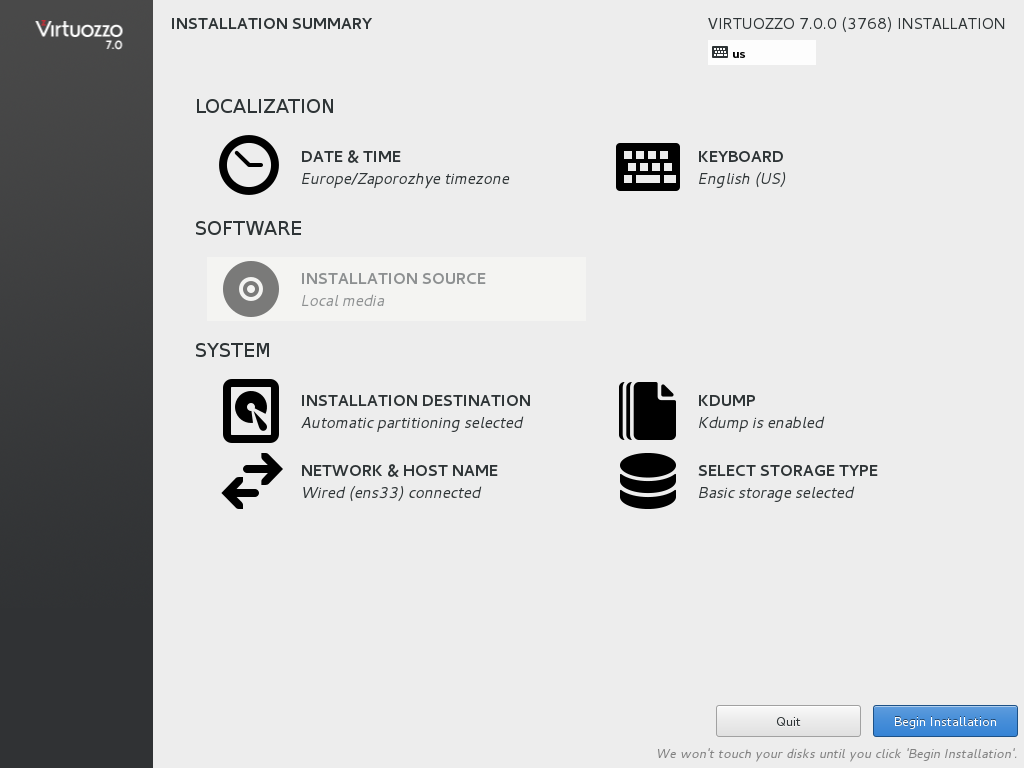Open the DATE & TIME settings label
The height and width of the screenshot is (768, 1024).
351,157
